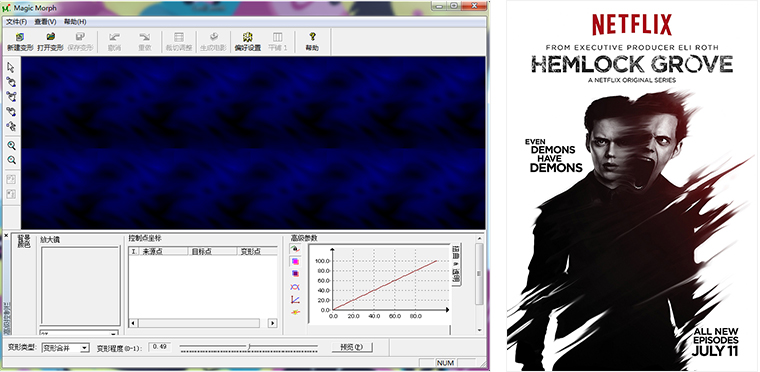
Task: Click the morph degree slider track
Action: [x=249, y=347]
